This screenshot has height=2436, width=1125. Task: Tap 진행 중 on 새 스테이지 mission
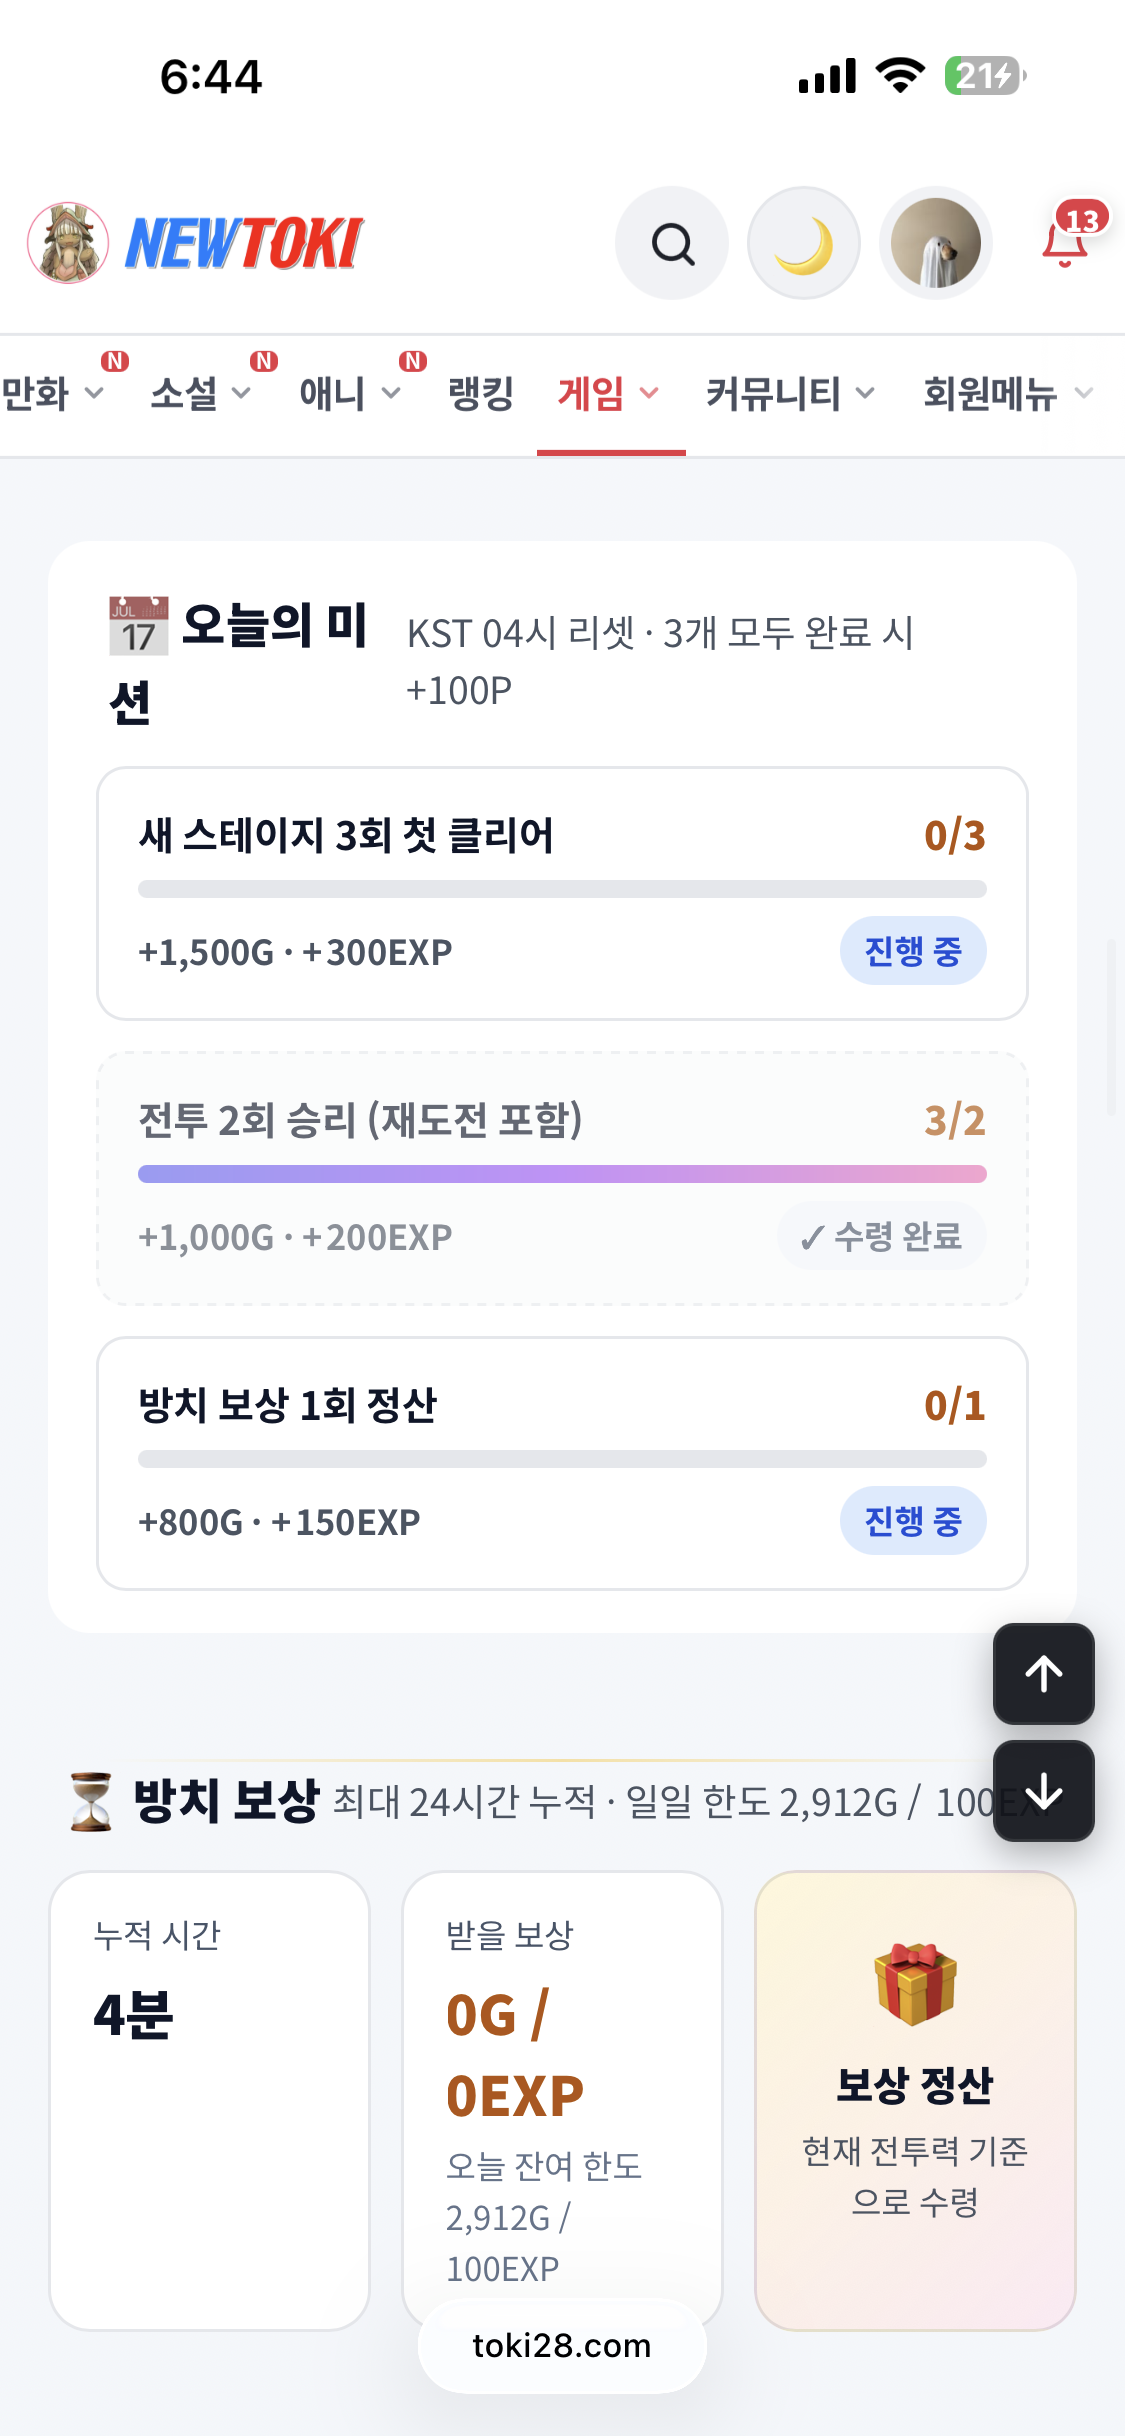coord(913,951)
